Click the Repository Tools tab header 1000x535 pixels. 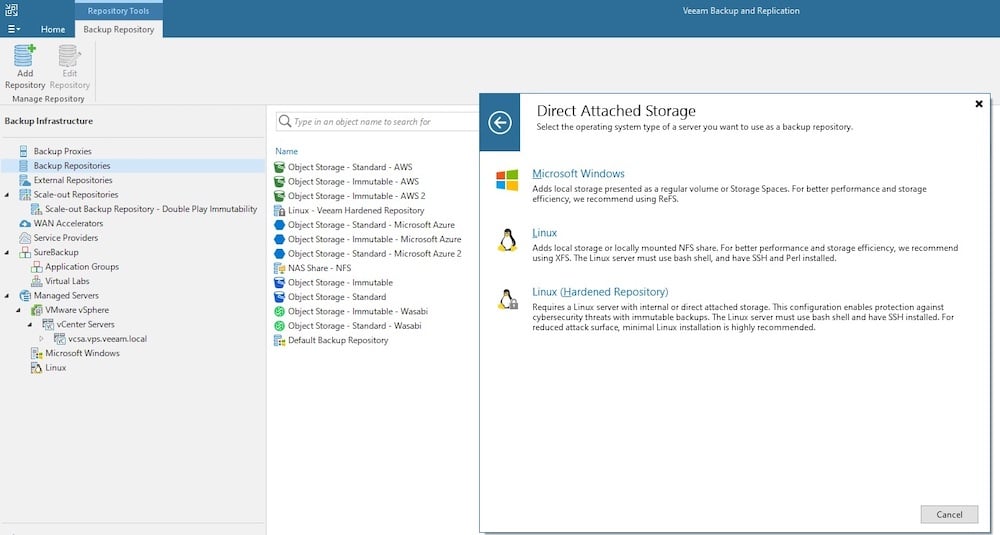119,11
